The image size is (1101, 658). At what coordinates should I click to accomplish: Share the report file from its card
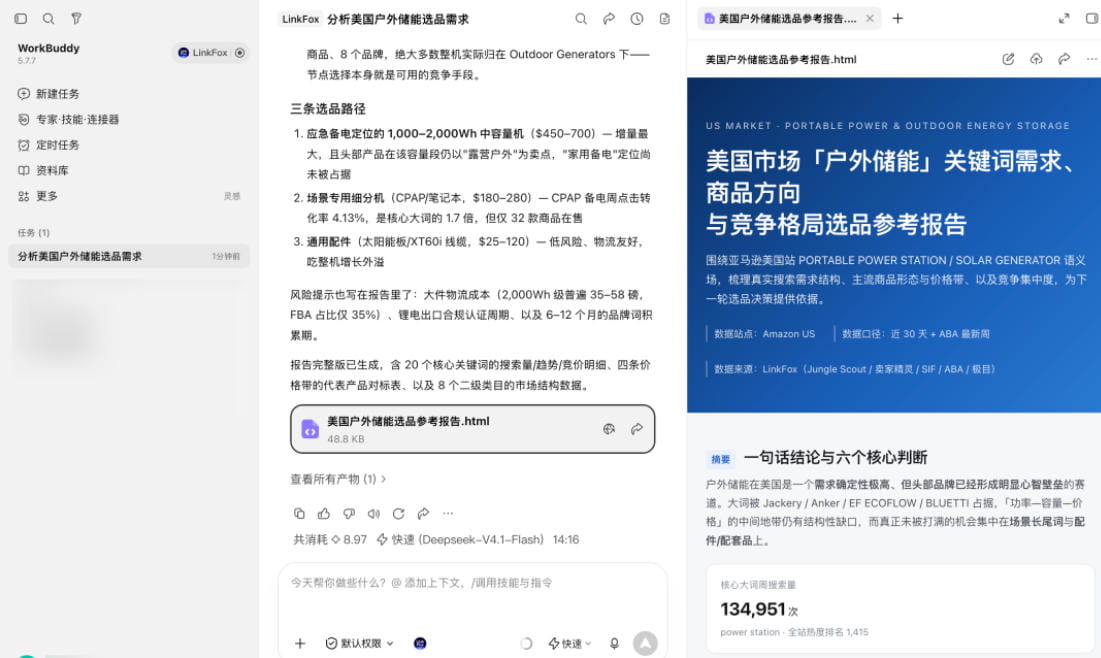click(637, 429)
